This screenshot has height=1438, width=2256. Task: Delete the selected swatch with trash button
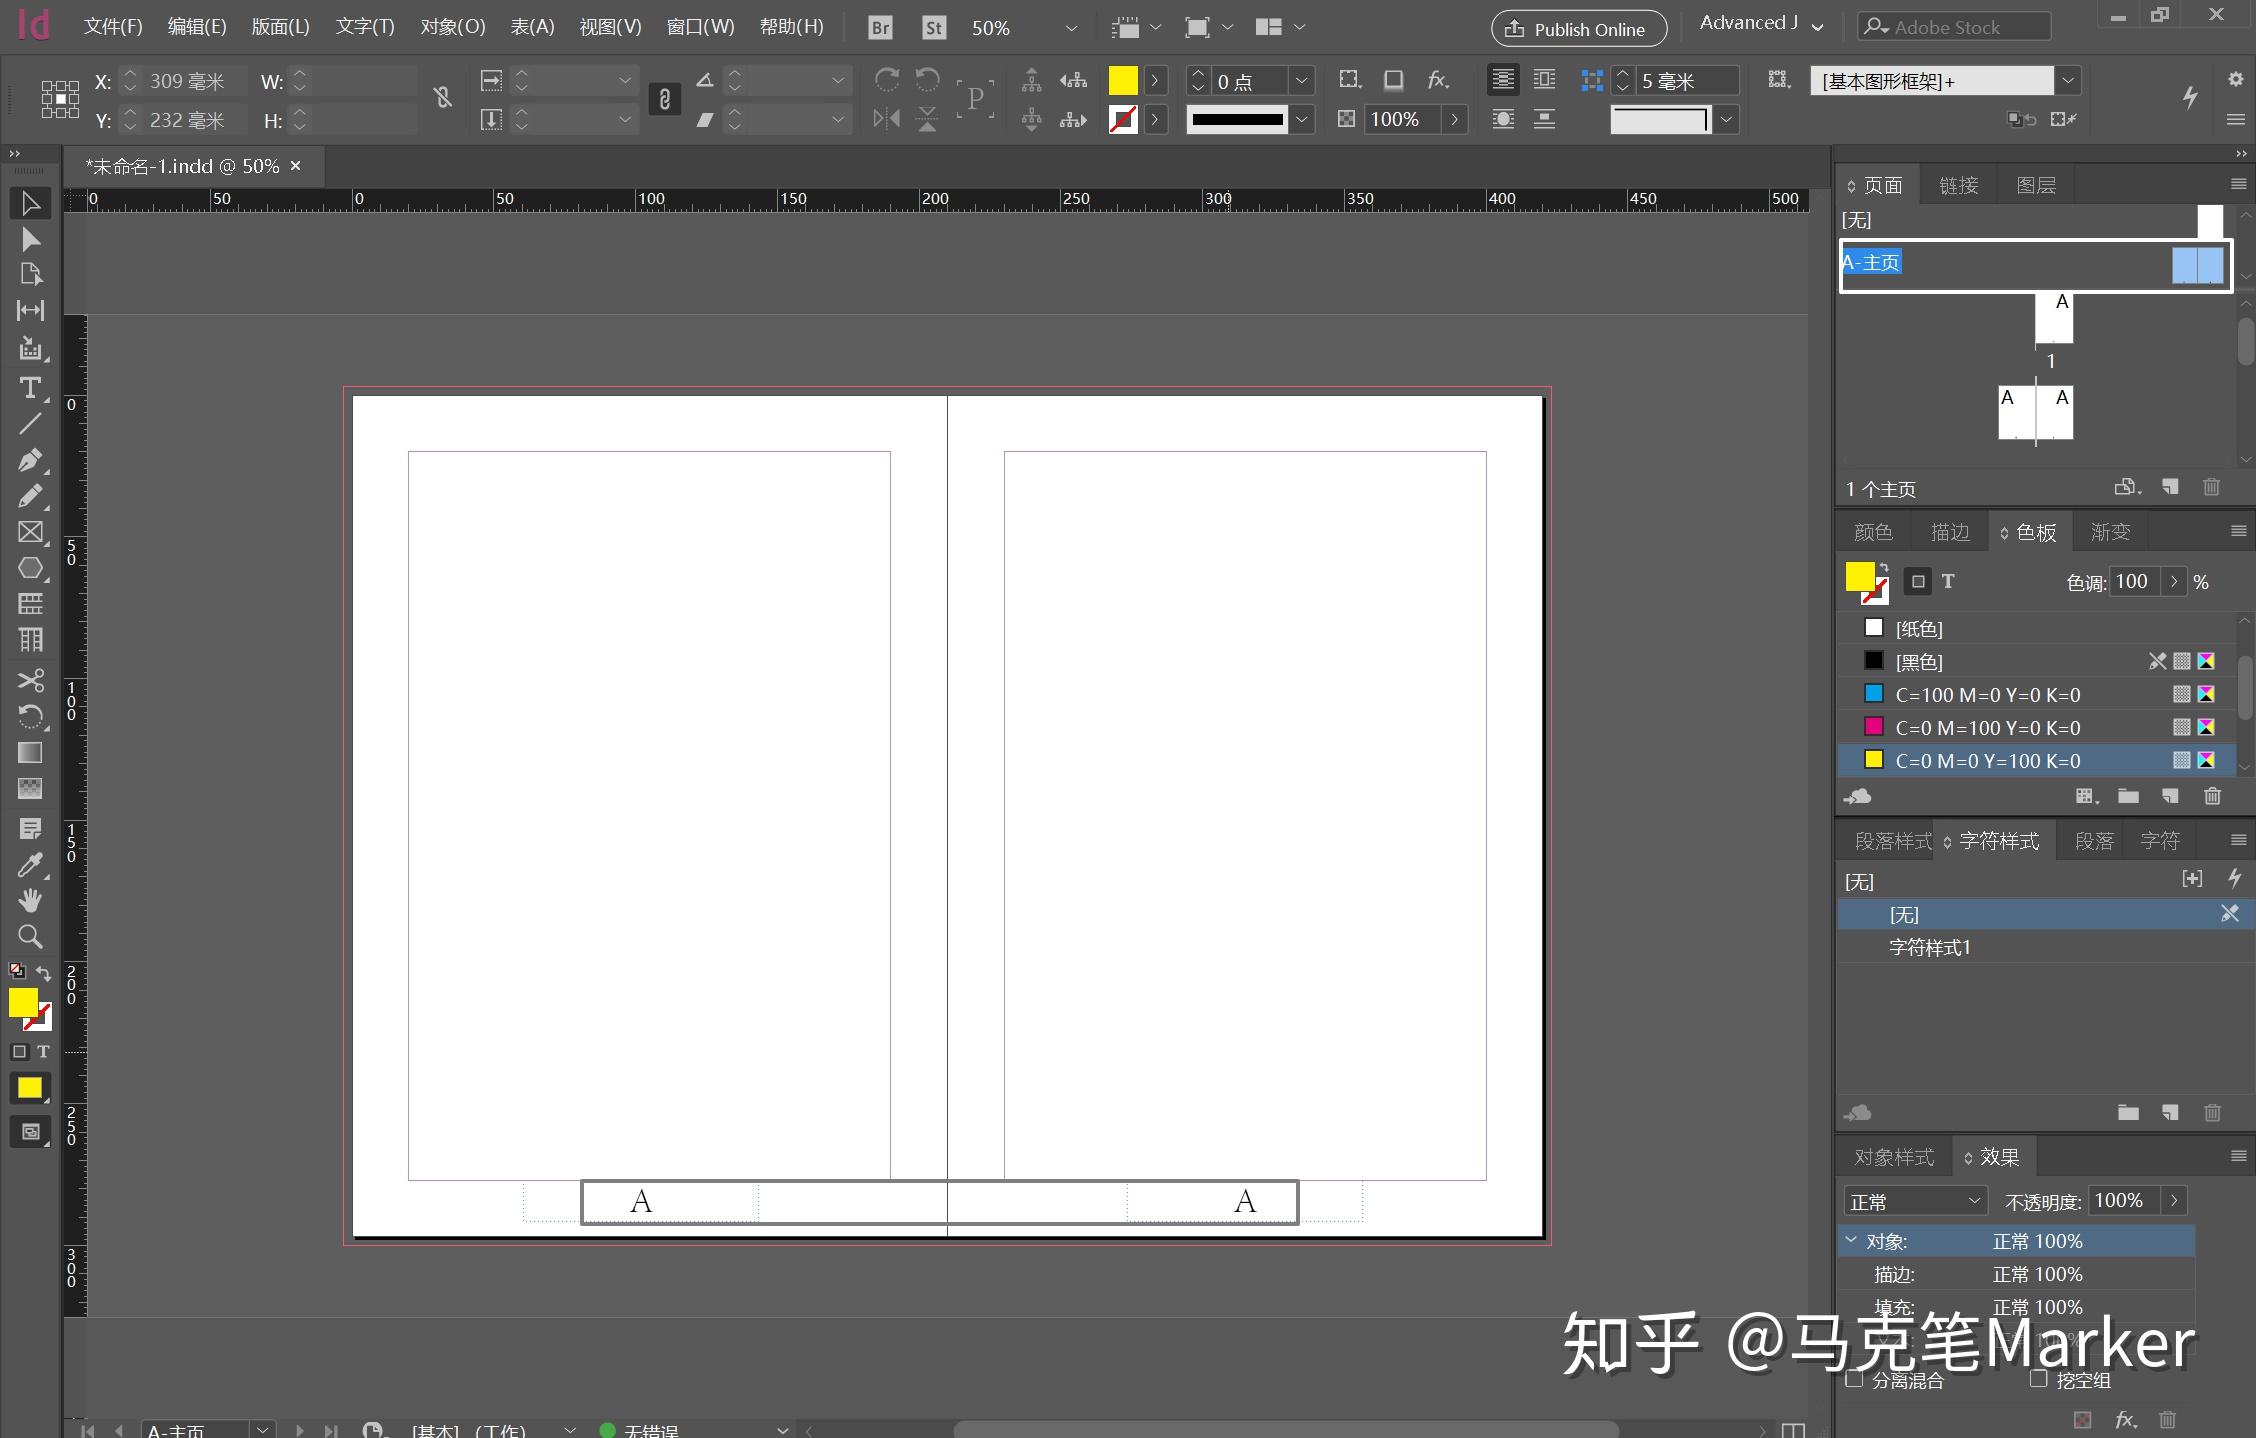(x=2212, y=796)
